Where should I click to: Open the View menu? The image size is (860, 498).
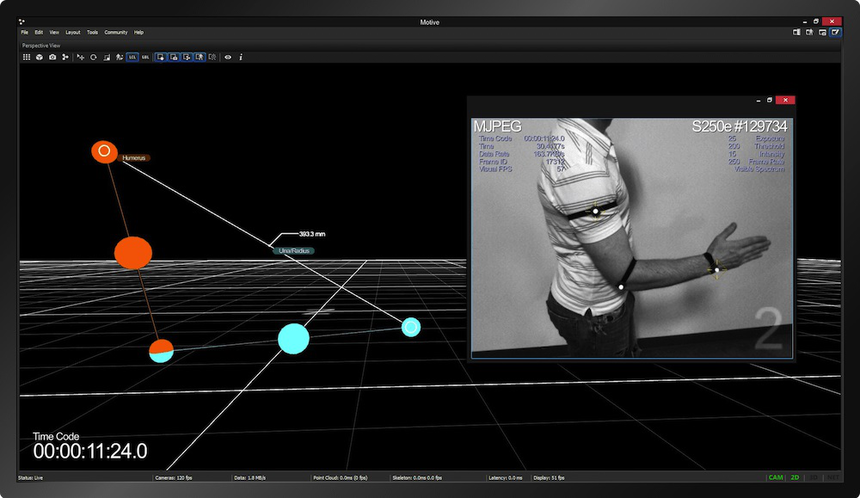[54, 32]
